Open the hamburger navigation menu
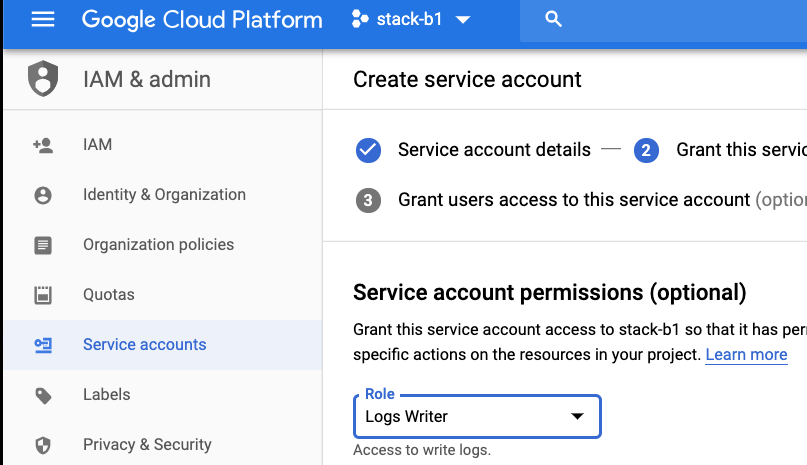 pyautogui.click(x=43, y=20)
